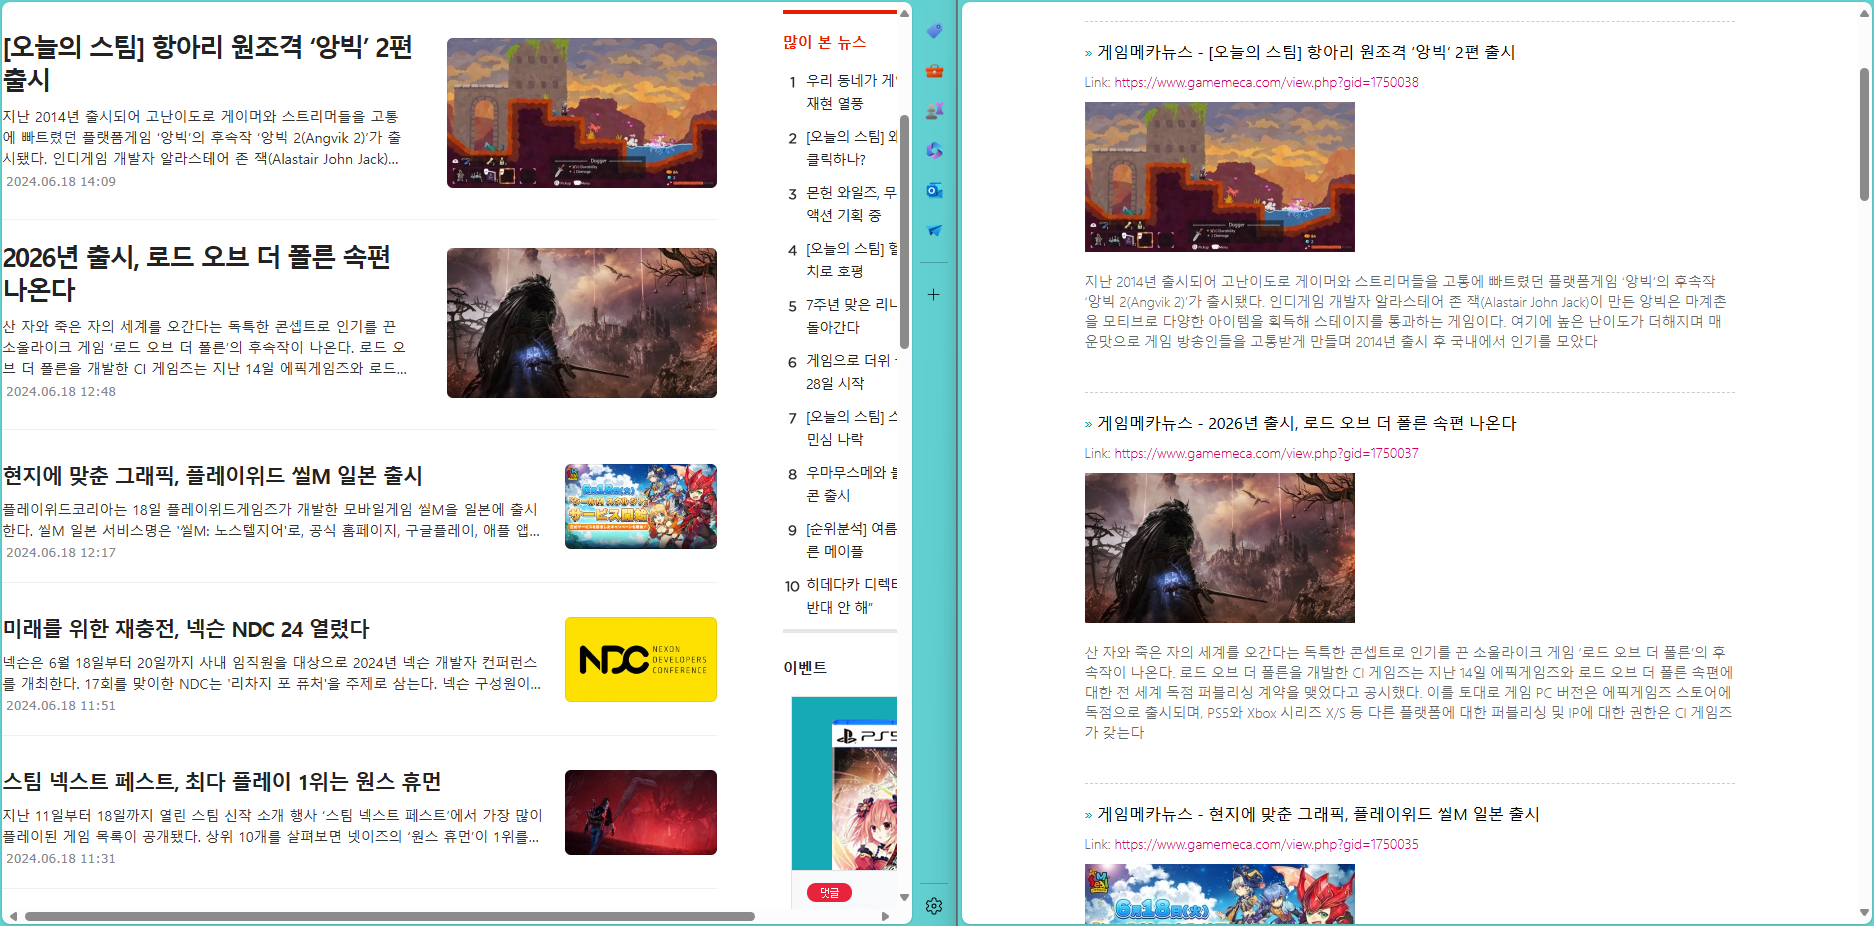This screenshot has width=1874, height=926.
Task: Click '이벤트' section heading
Action: pos(805,667)
